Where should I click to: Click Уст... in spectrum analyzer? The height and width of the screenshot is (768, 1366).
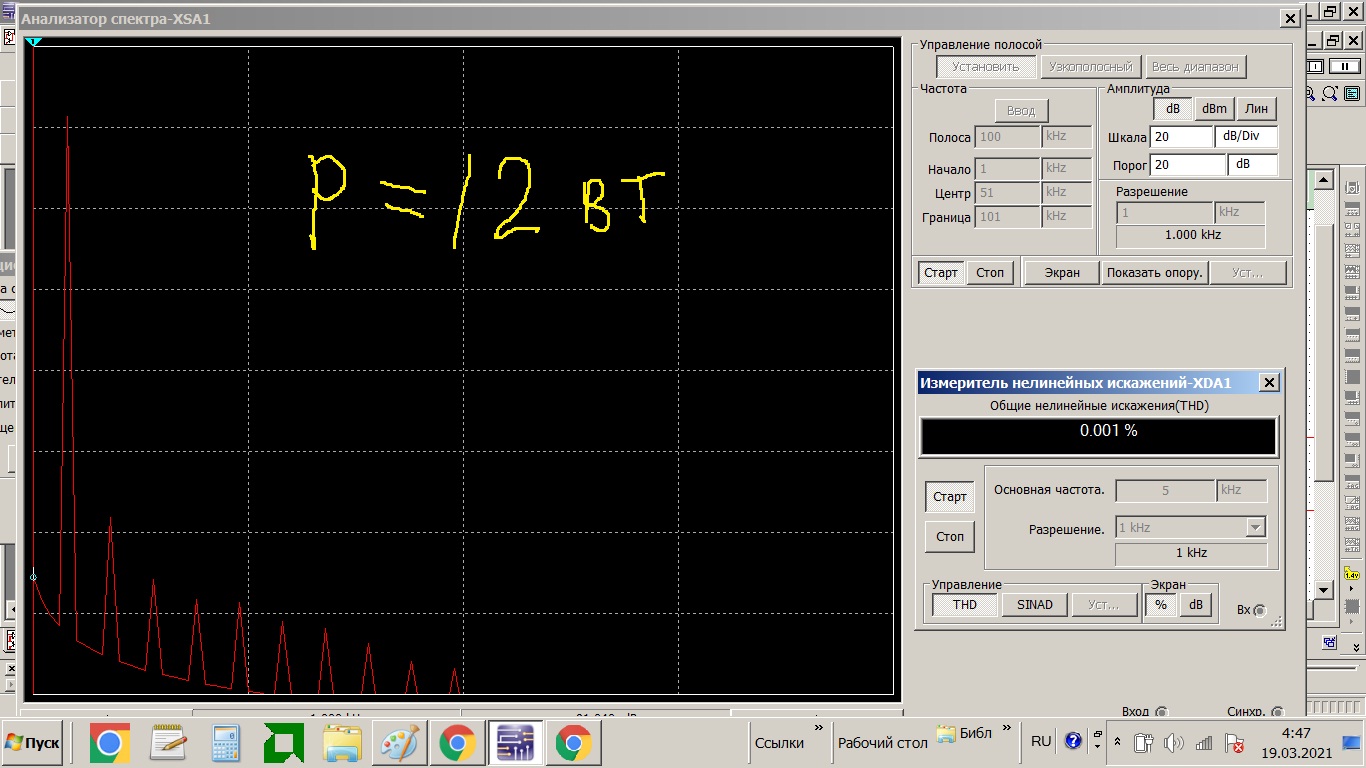click(x=1248, y=273)
